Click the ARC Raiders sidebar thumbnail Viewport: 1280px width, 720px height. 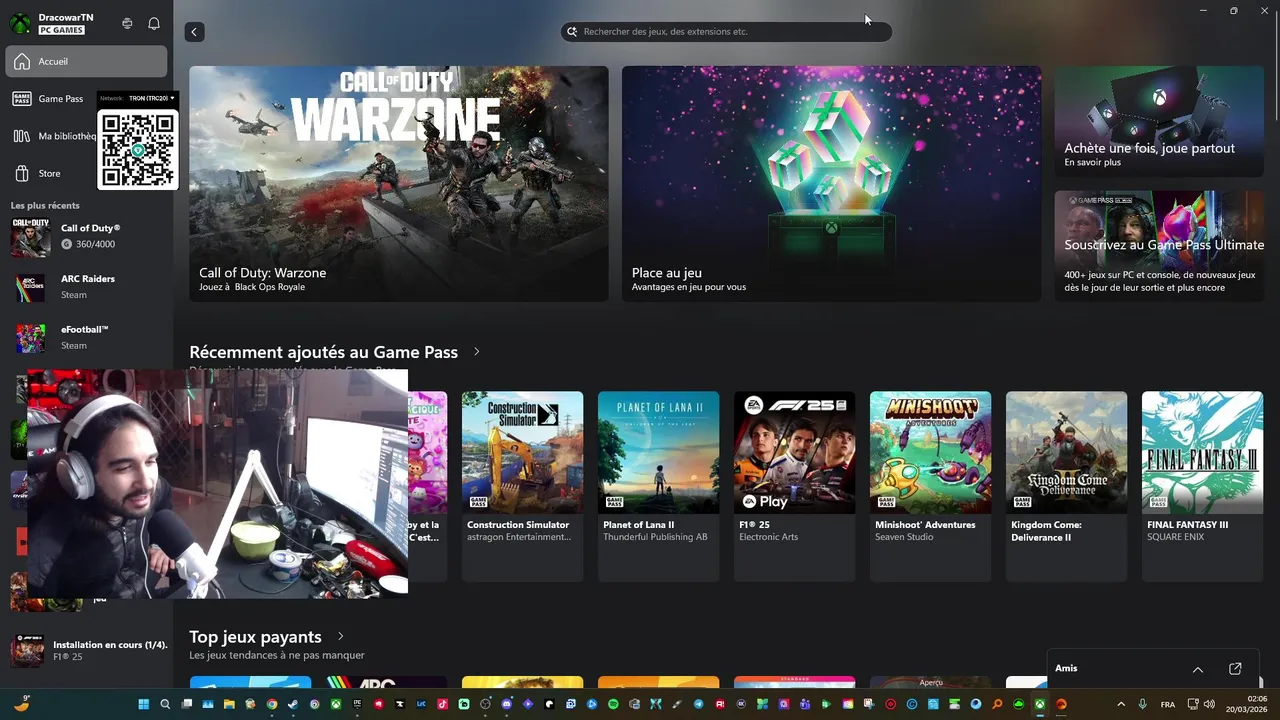[x=30, y=288]
